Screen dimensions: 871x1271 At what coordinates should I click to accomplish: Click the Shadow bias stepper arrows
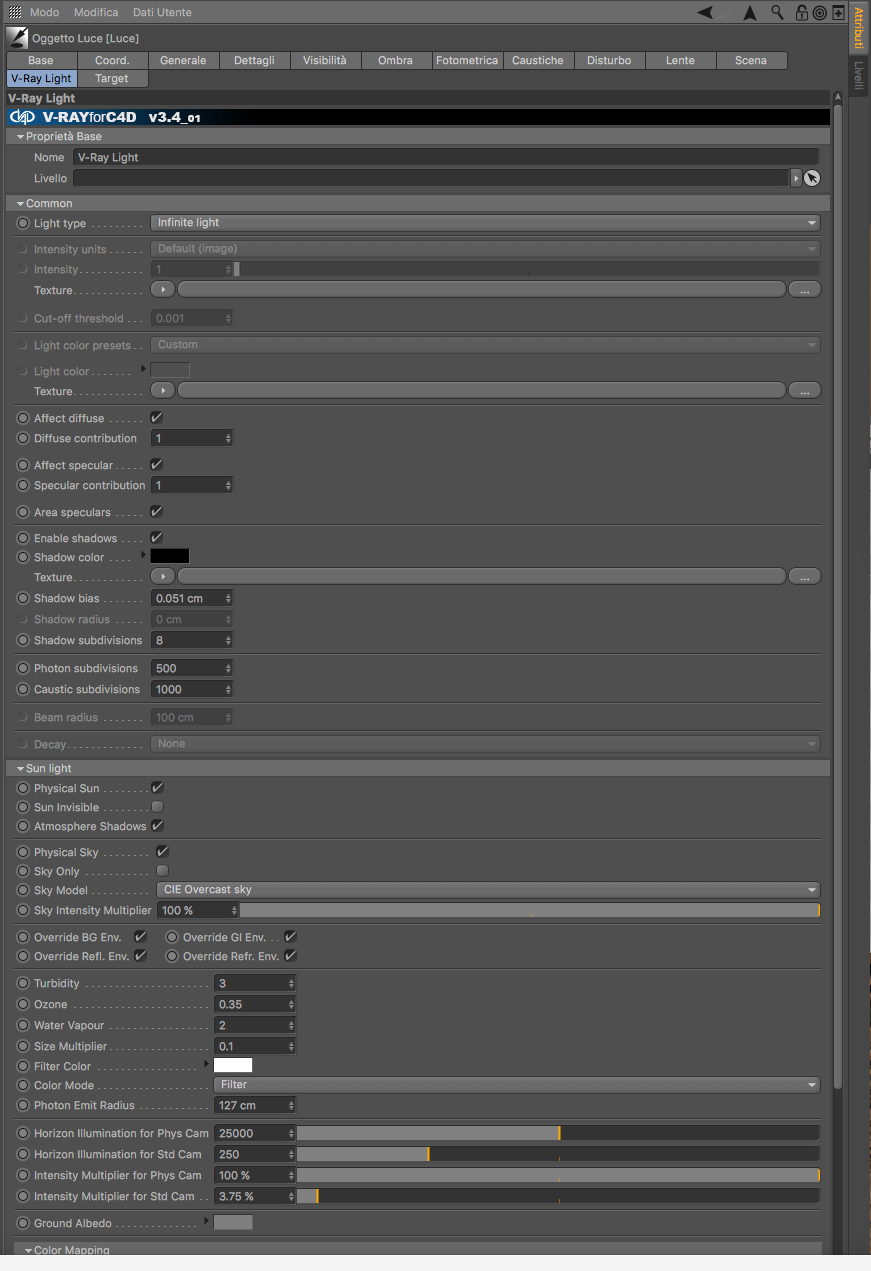click(229, 598)
